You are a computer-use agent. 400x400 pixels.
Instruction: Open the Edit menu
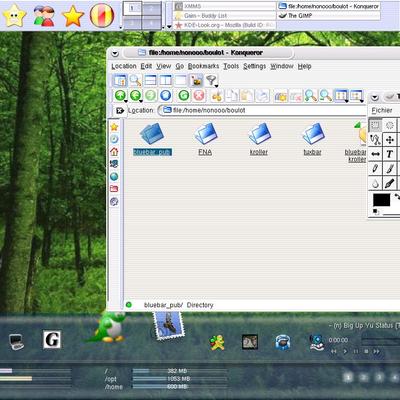(146, 66)
